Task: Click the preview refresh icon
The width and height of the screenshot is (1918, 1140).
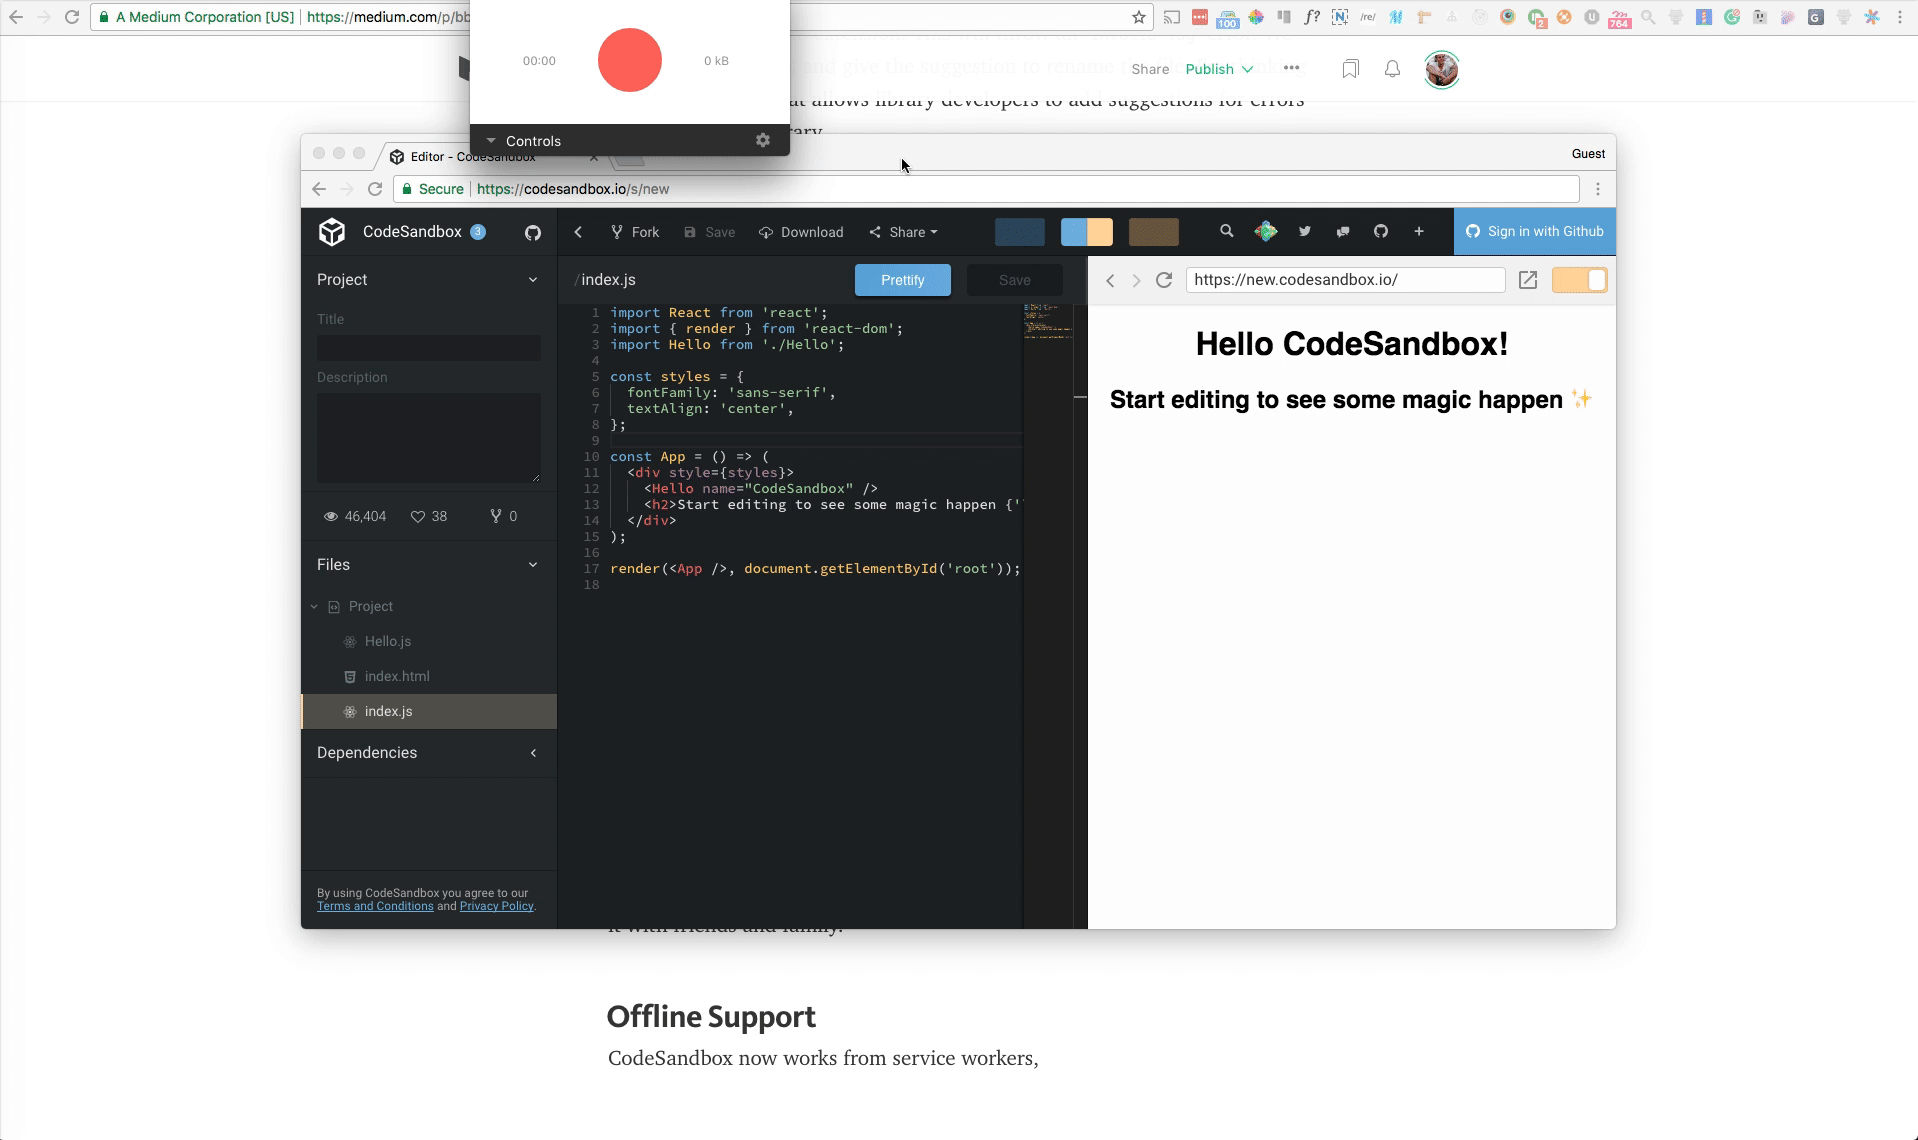Action: 1164,280
